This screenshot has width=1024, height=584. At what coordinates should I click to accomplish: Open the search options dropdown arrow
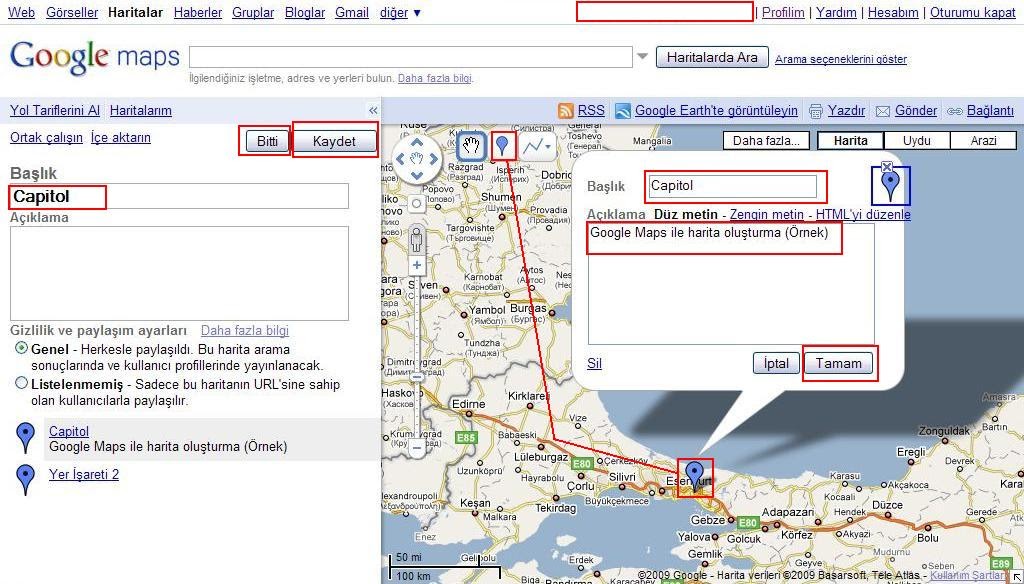(643, 57)
